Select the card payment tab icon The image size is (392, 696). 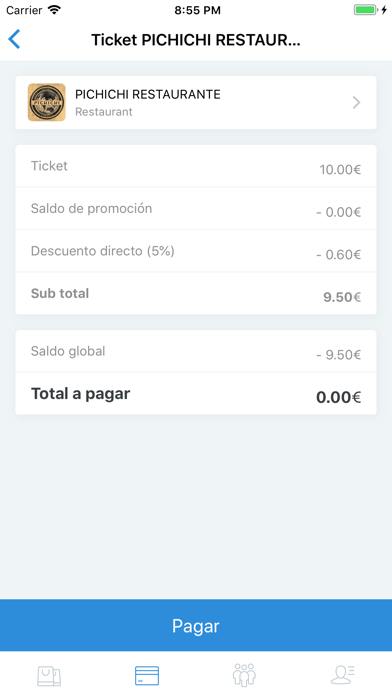point(147,676)
